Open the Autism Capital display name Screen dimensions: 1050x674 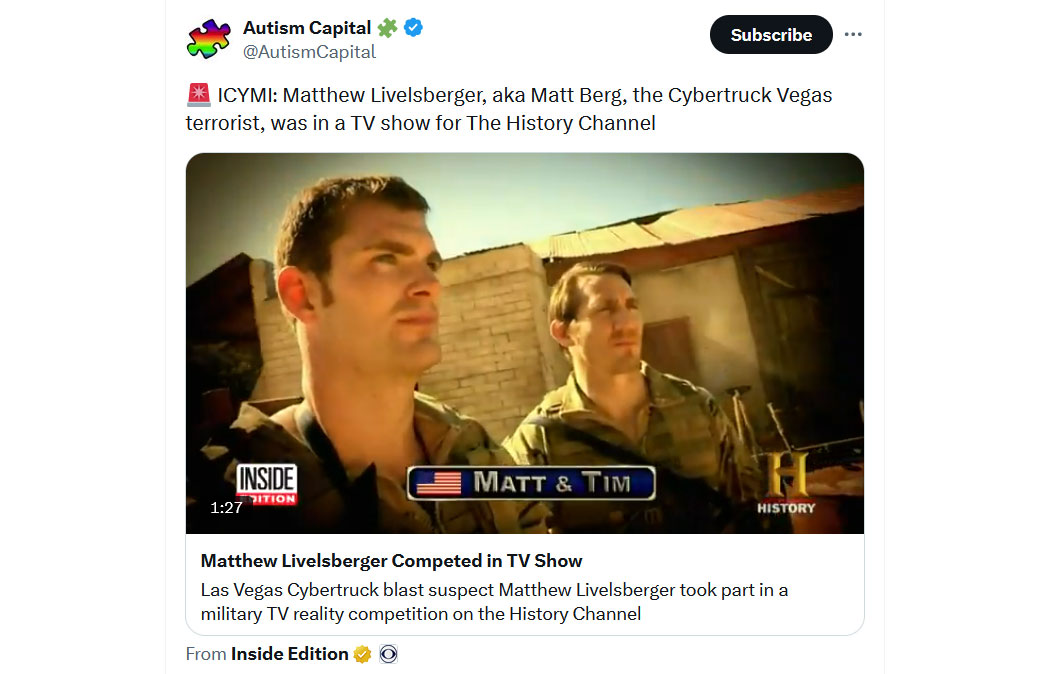[307, 28]
